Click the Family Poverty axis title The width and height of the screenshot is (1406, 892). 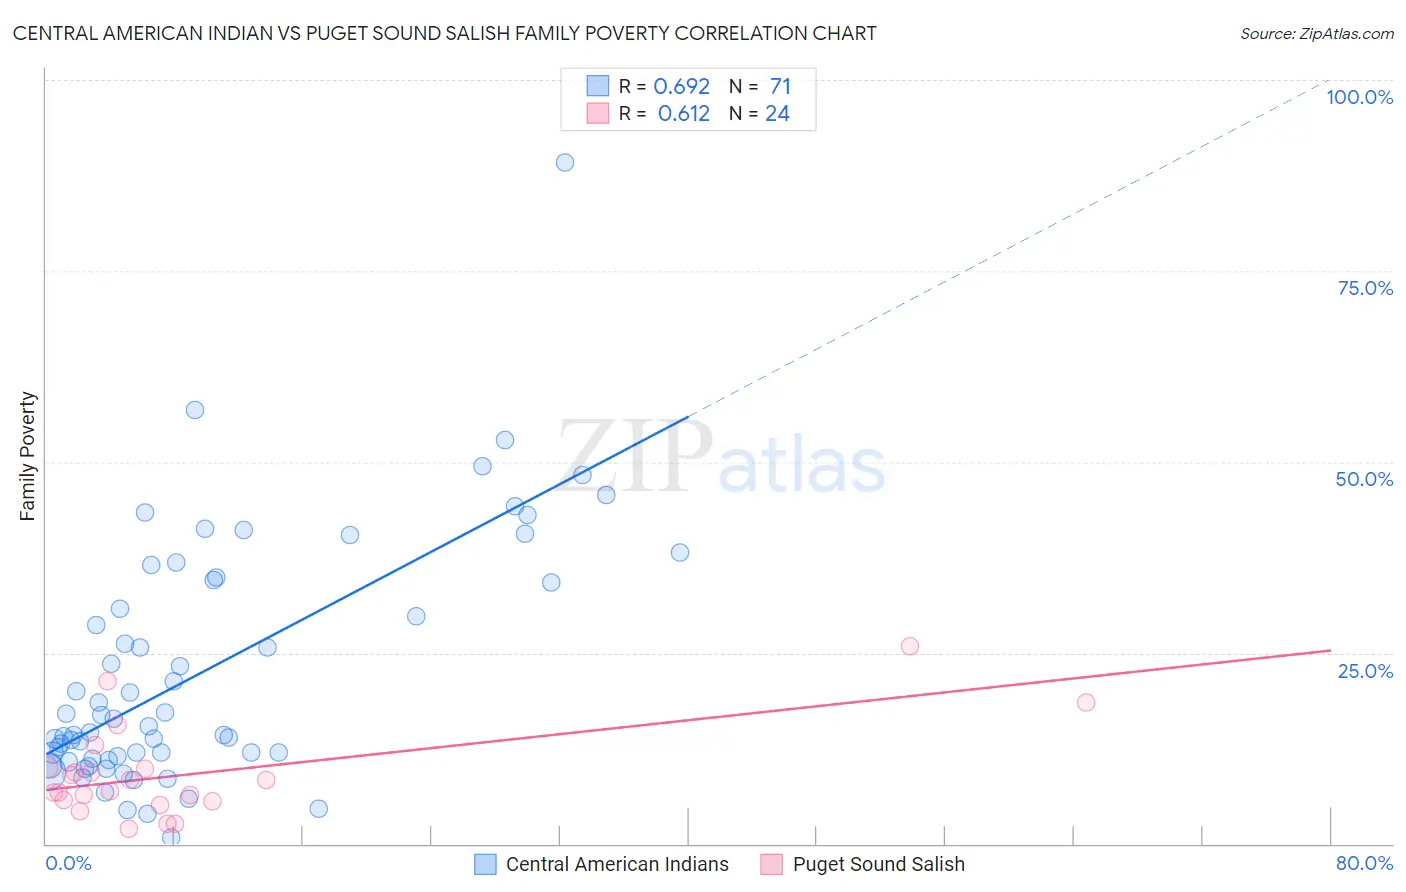[x=28, y=456]
